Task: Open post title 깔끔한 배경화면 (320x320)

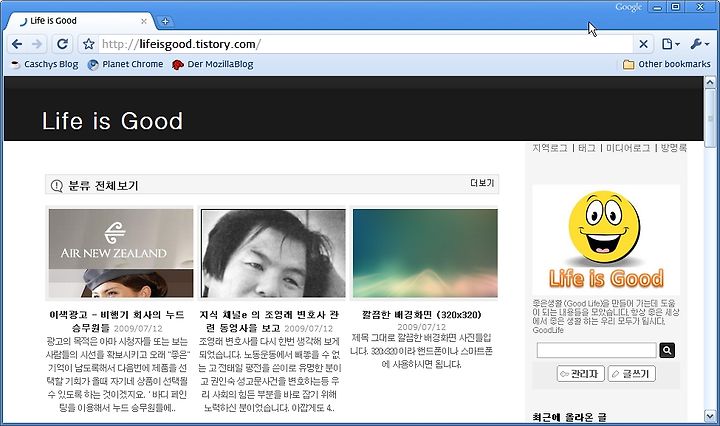Action: point(422,314)
